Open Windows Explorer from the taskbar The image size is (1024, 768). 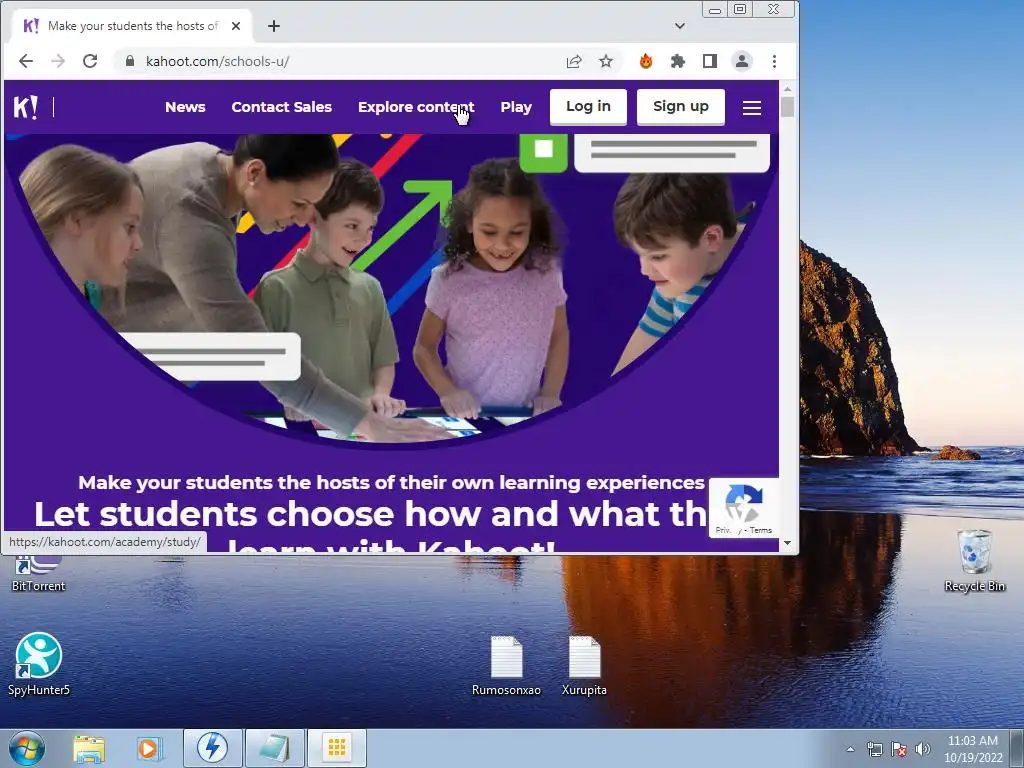coord(89,748)
